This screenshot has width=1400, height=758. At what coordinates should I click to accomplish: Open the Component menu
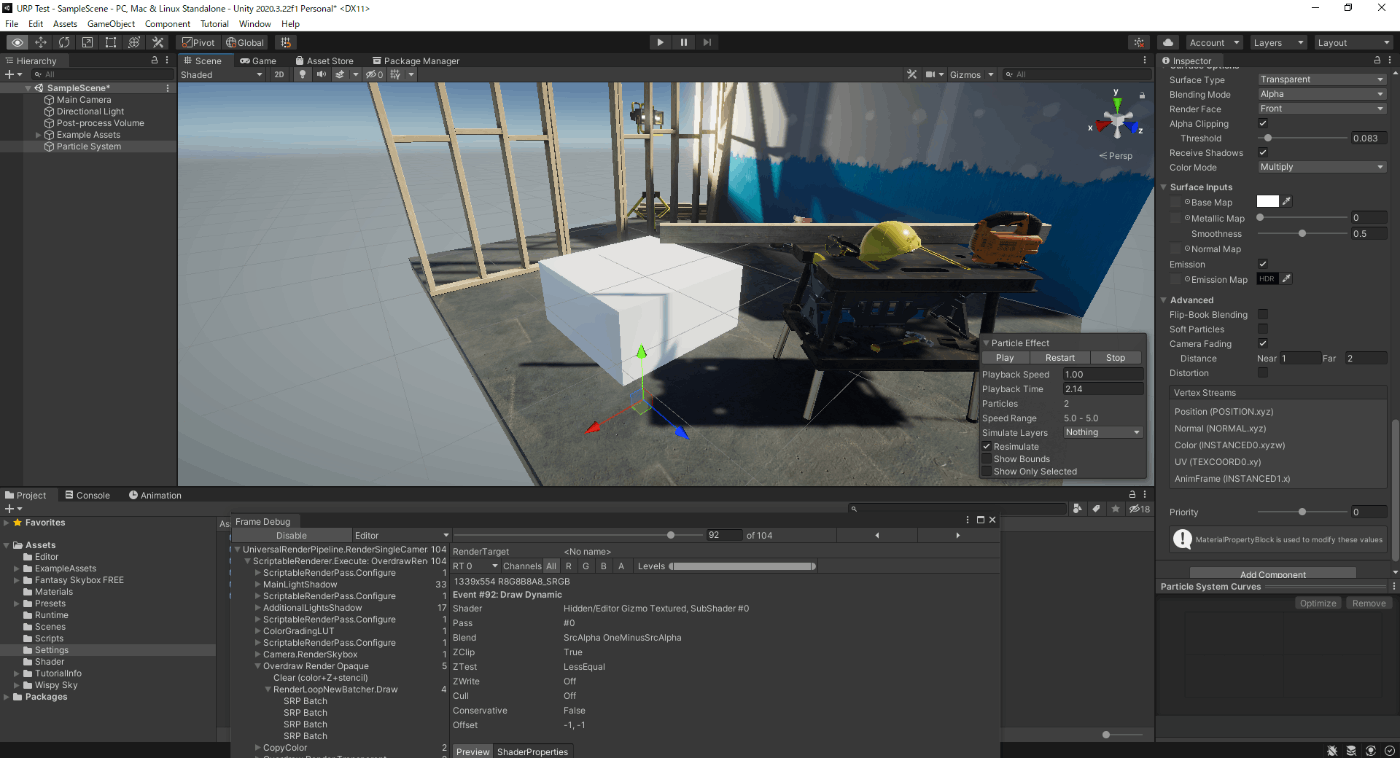pos(168,24)
